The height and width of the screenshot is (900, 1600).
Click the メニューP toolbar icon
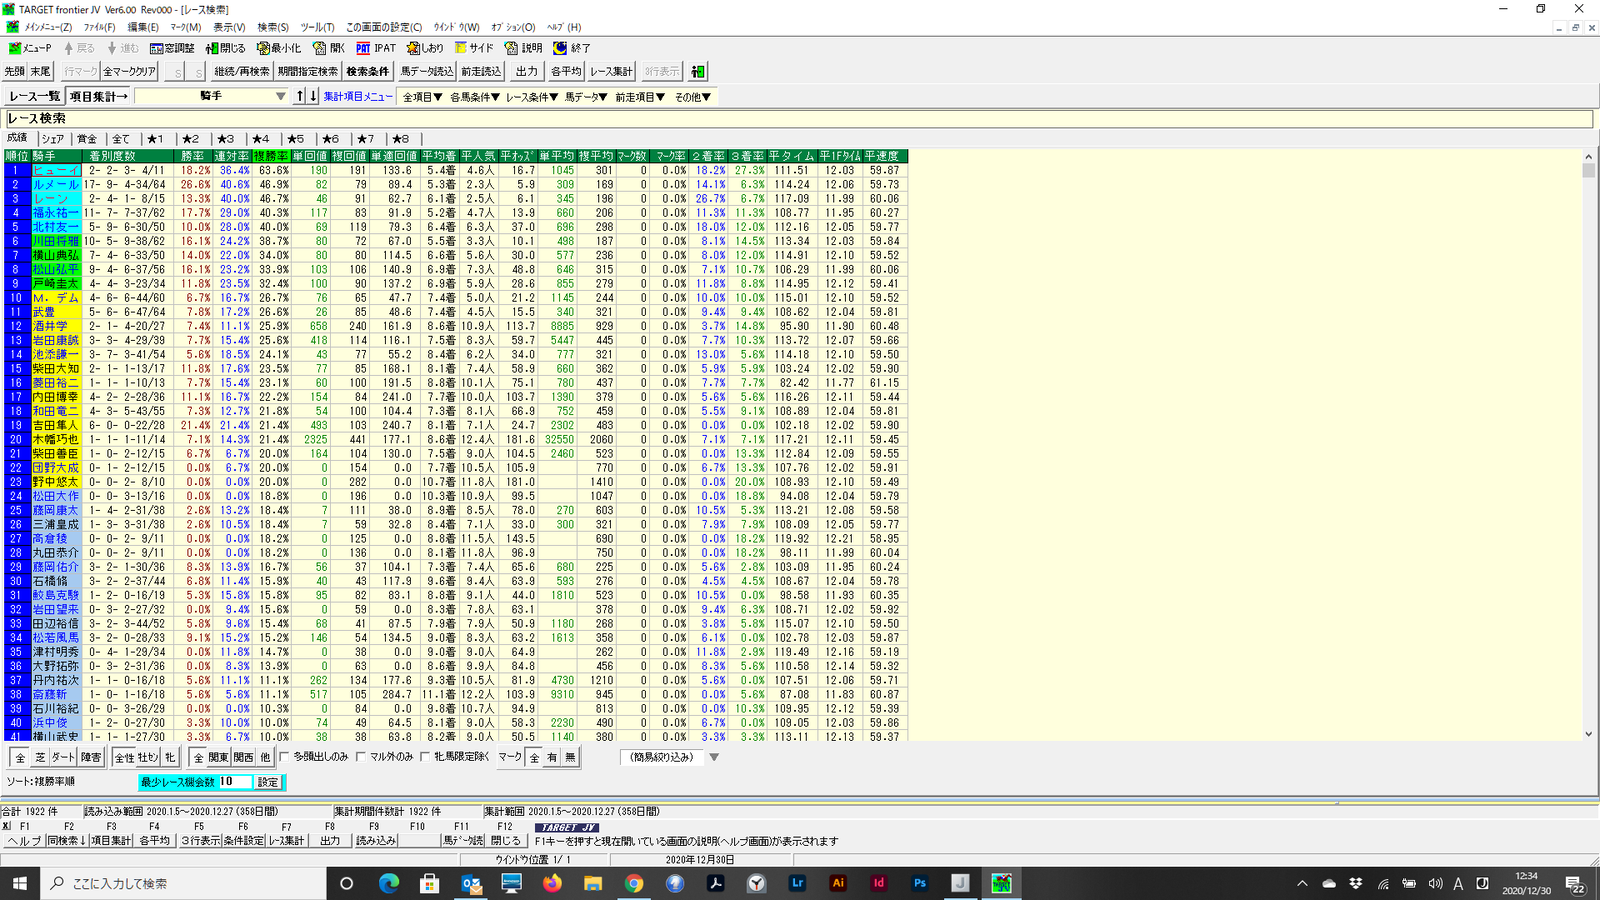30,48
